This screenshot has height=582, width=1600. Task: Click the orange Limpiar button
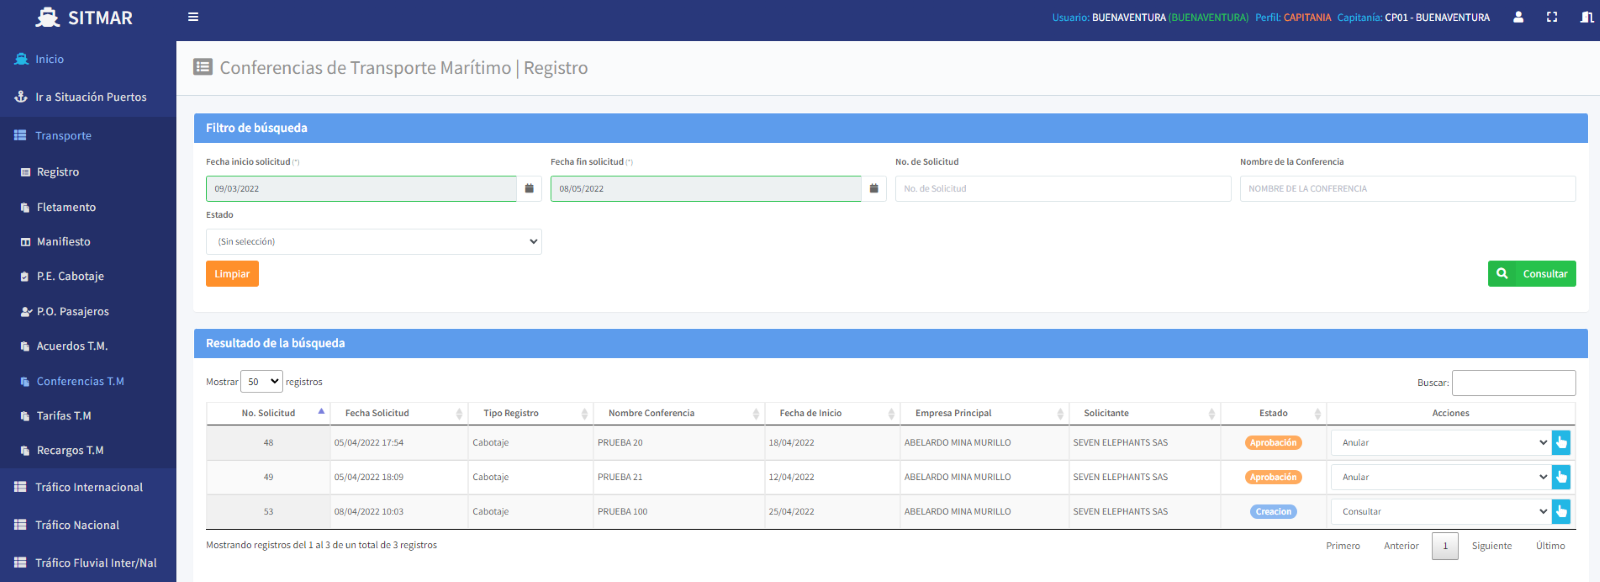pos(232,274)
